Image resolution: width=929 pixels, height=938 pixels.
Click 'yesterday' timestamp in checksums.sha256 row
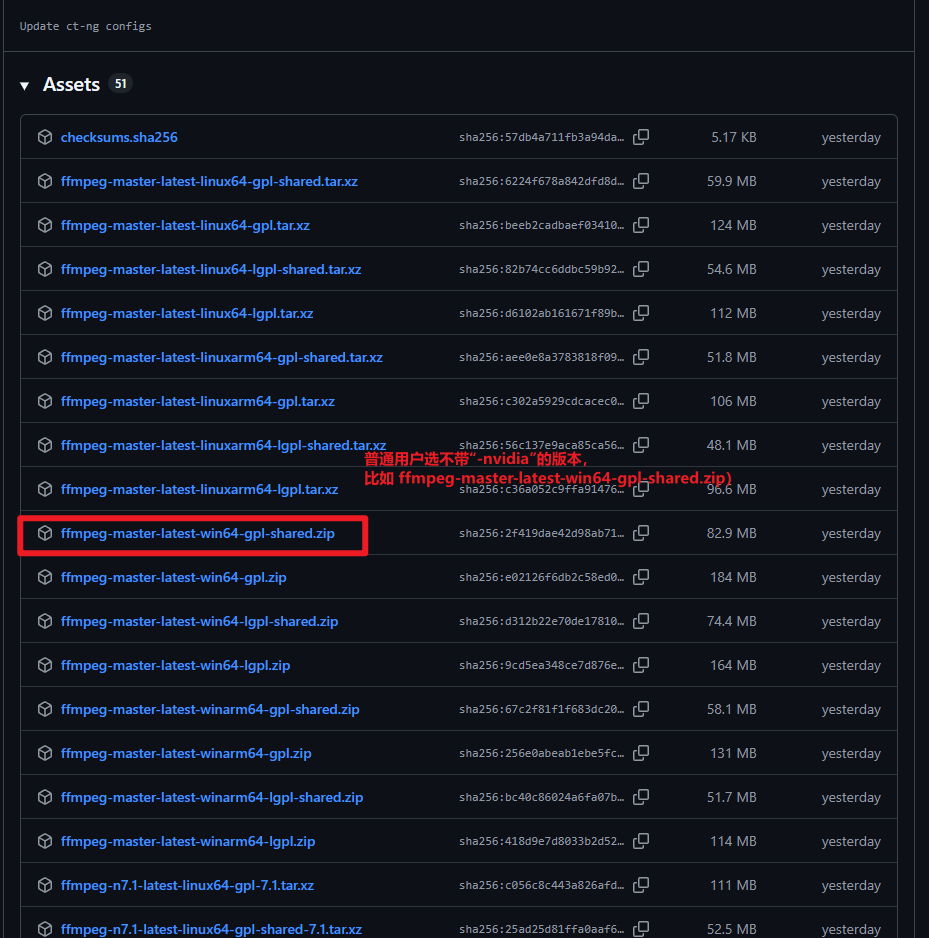tap(851, 138)
